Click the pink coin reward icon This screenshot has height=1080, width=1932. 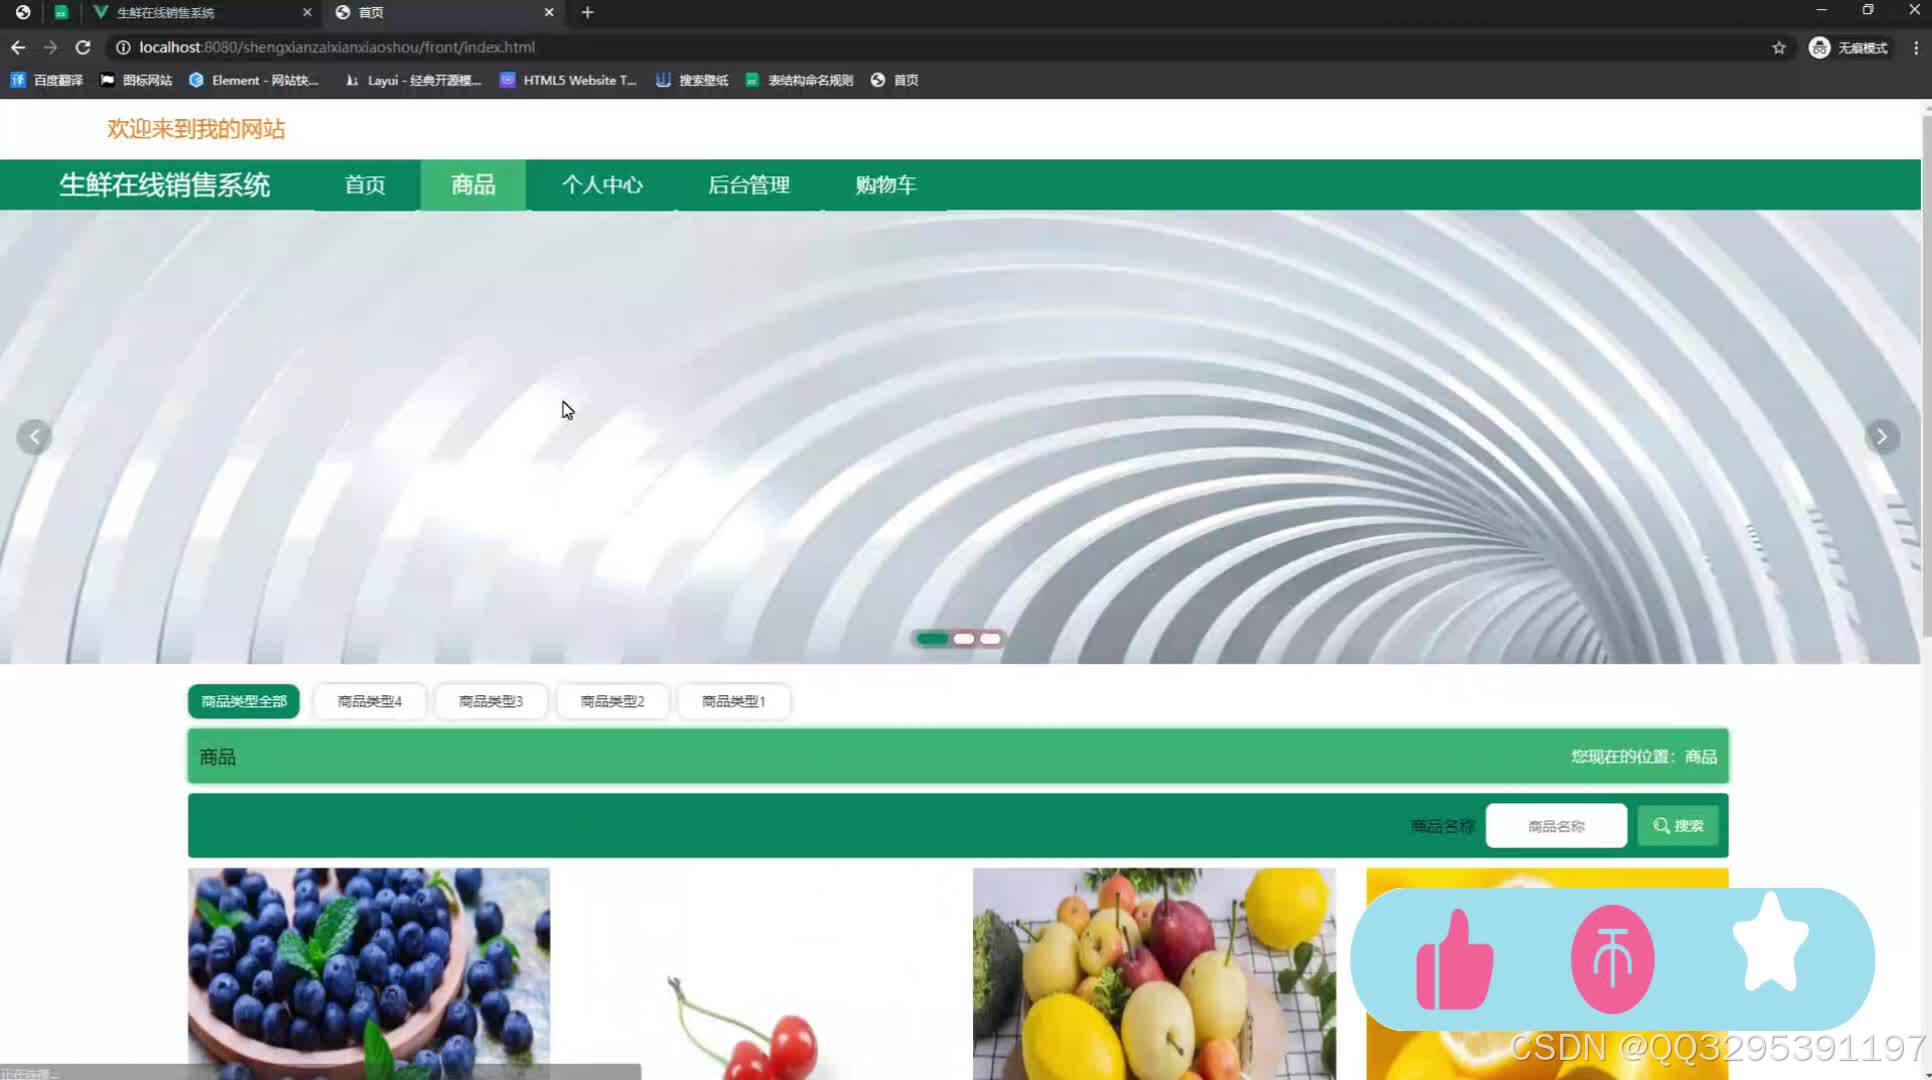(x=1611, y=957)
